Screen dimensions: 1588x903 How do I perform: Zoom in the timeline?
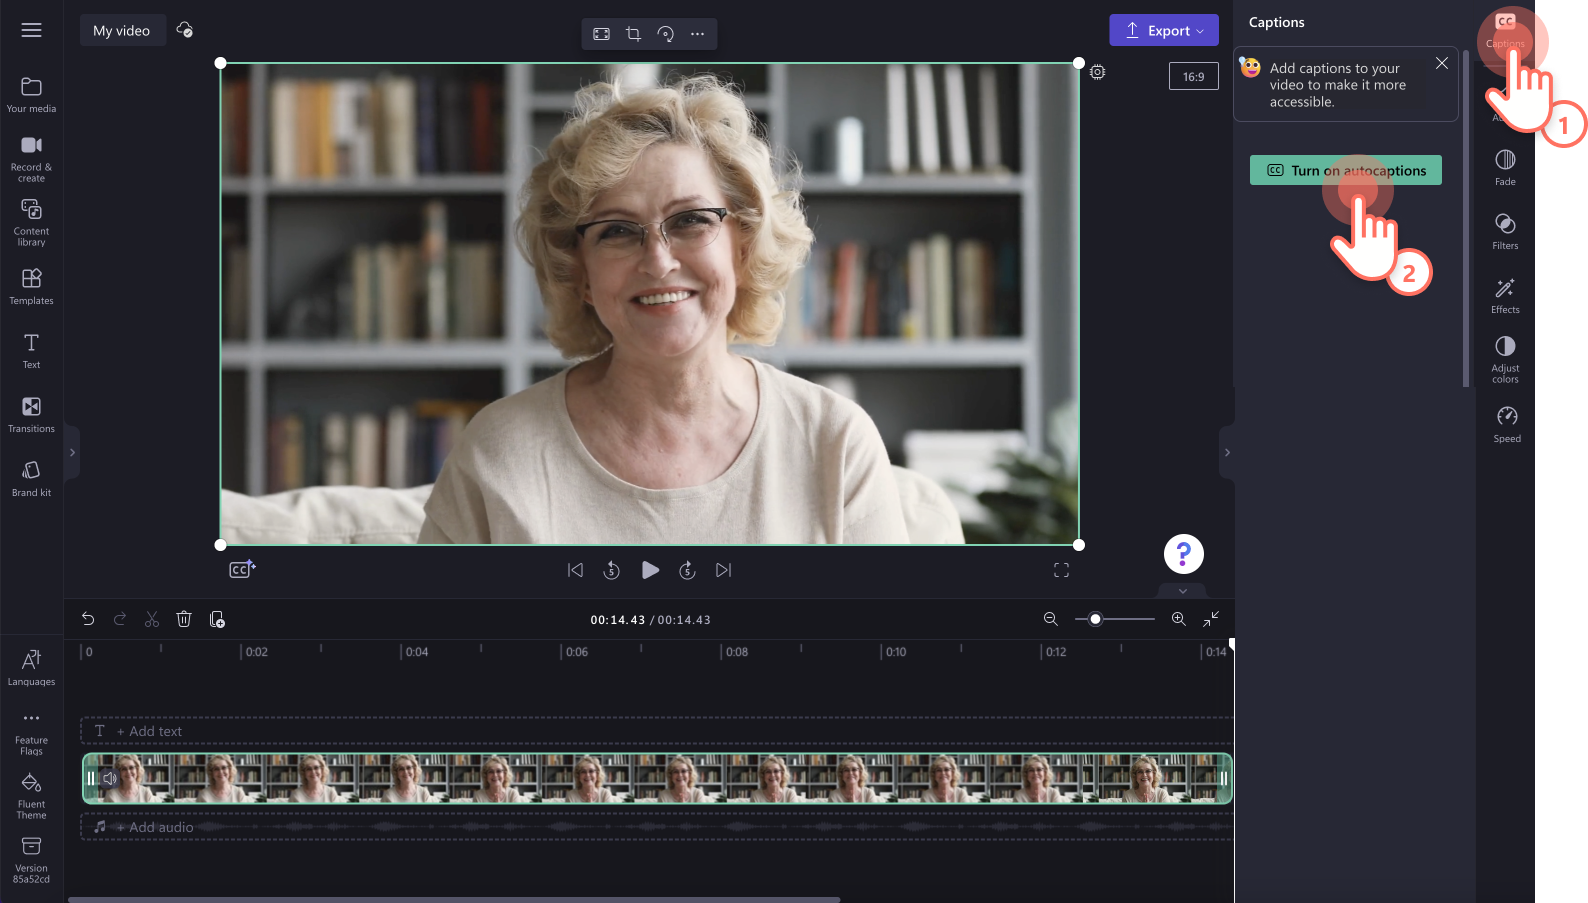click(x=1179, y=619)
